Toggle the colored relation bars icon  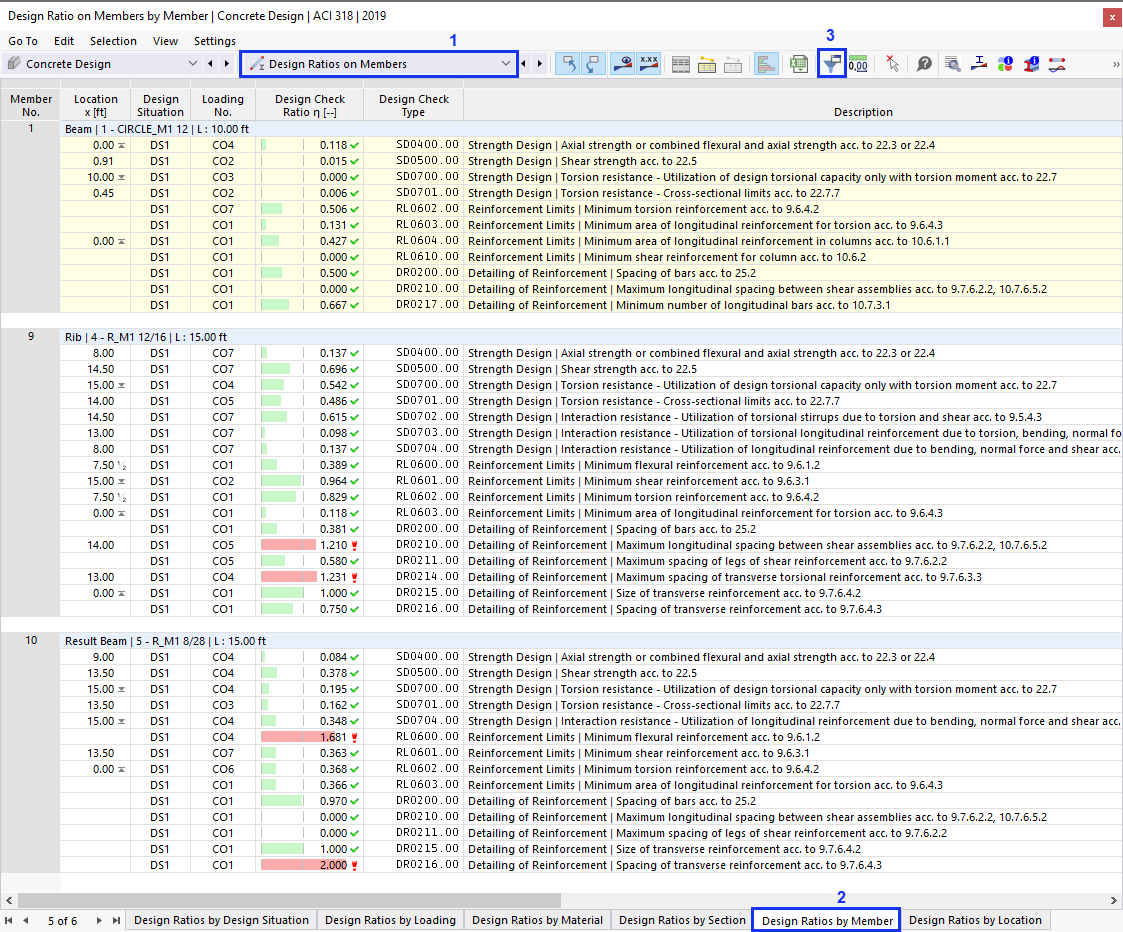click(766, 64)
